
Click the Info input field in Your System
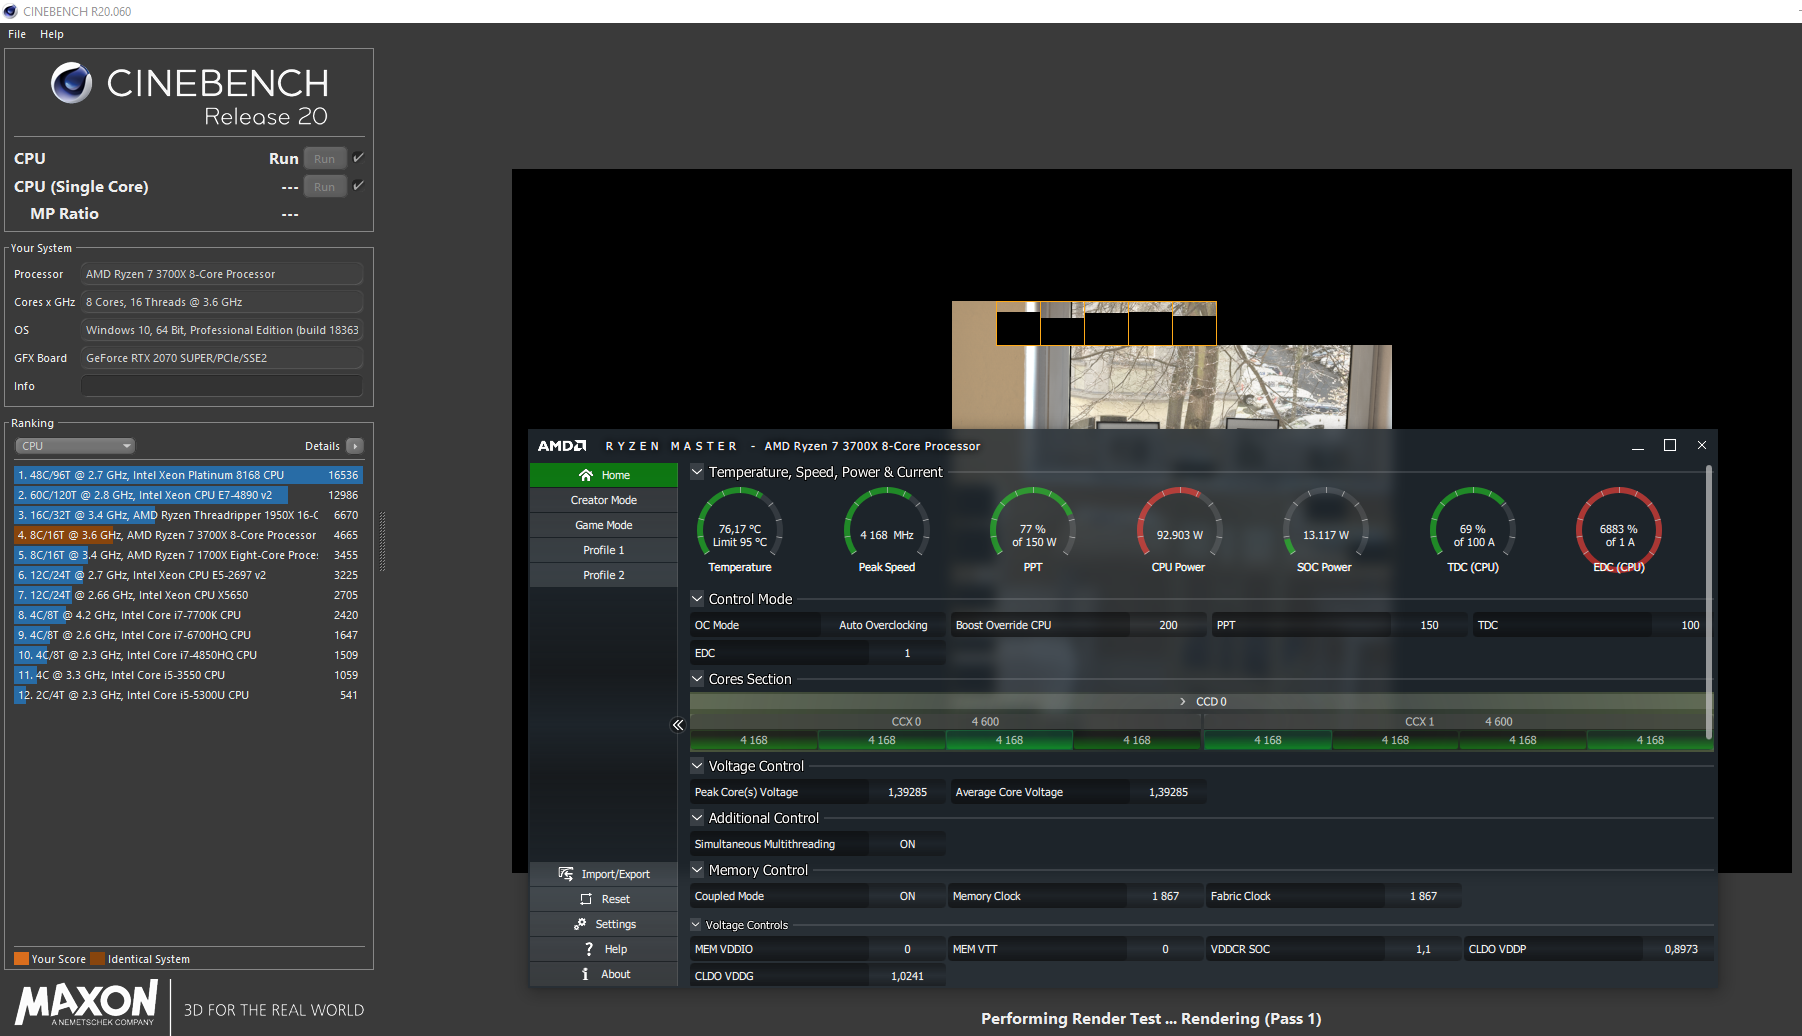222,386
